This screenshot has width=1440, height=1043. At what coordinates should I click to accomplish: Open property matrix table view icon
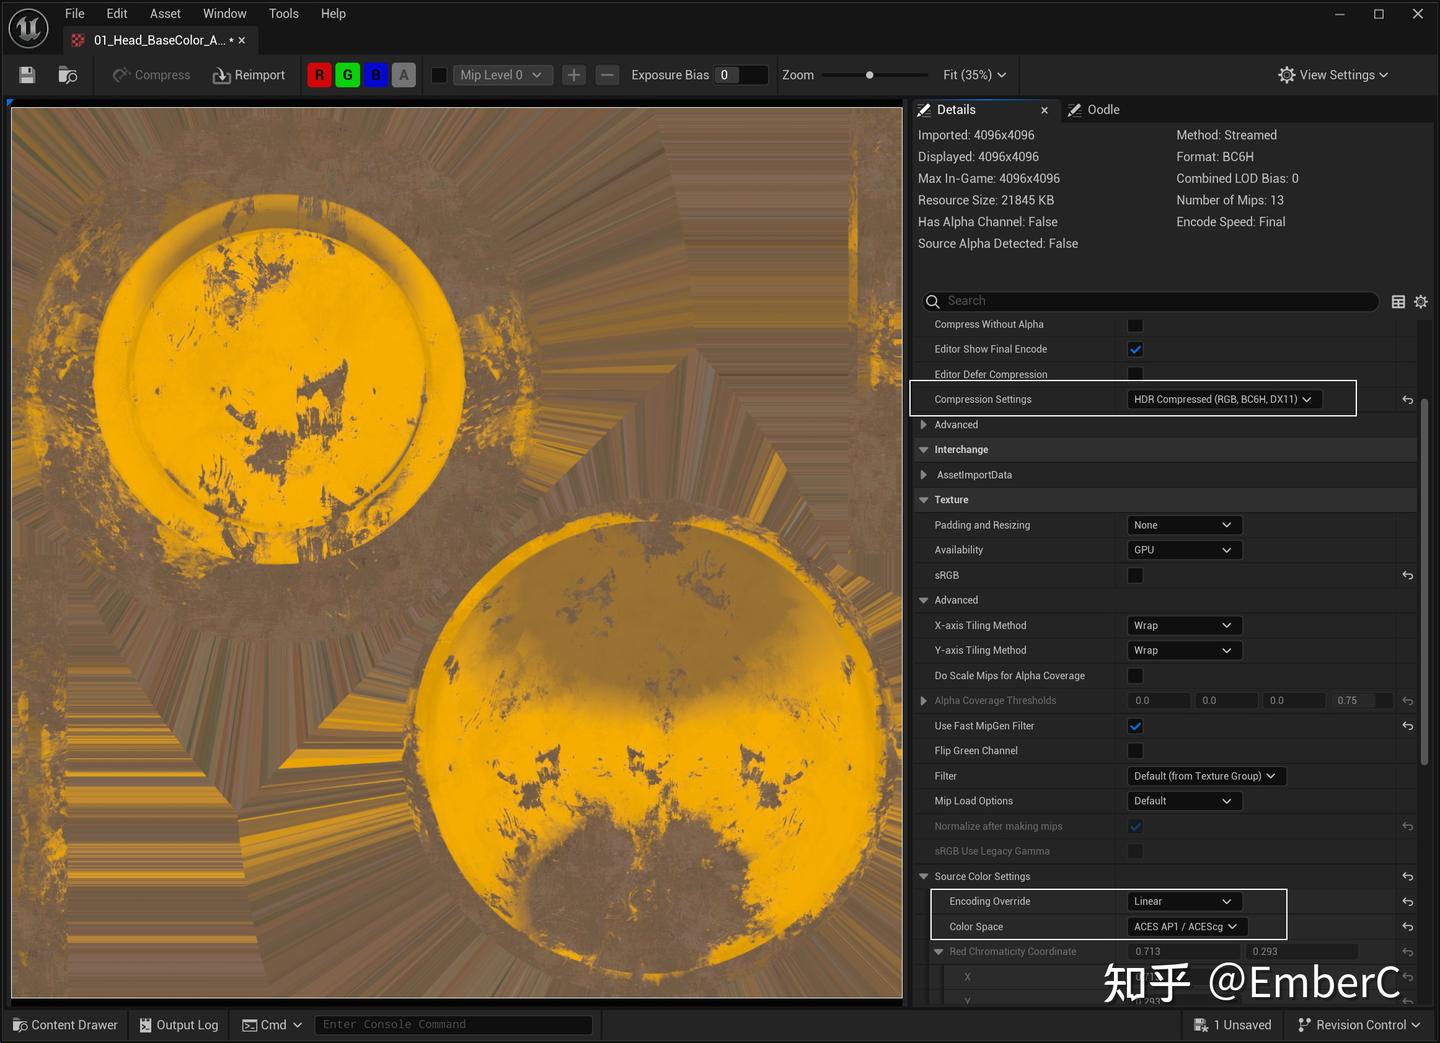(x=1398, y=301)
